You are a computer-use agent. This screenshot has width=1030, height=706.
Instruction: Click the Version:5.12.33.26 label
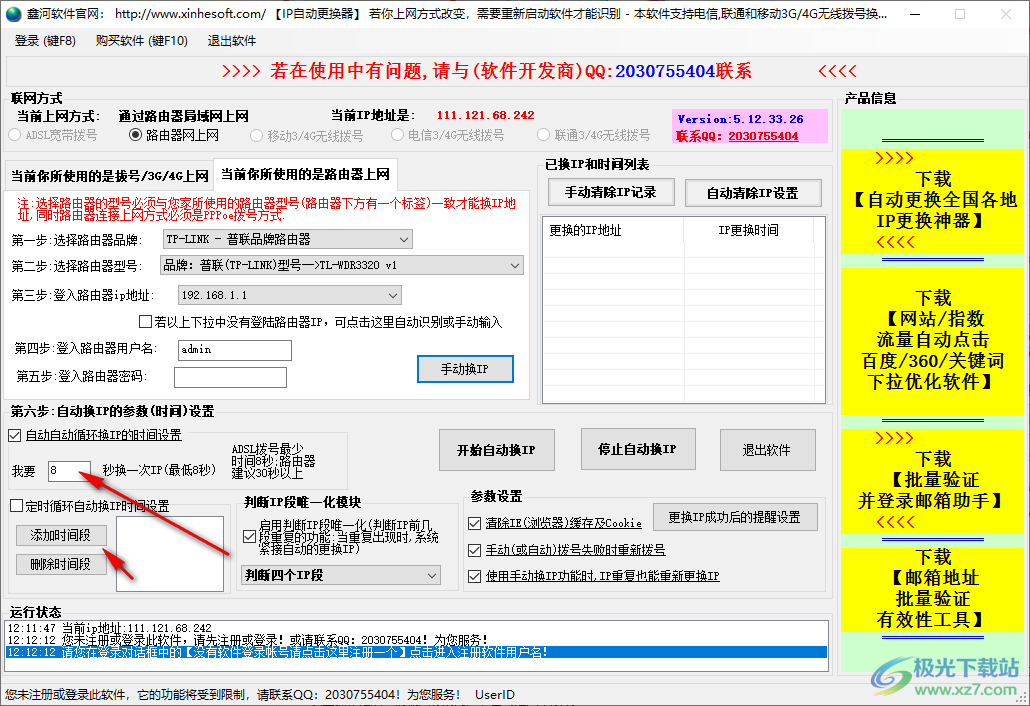740,120
